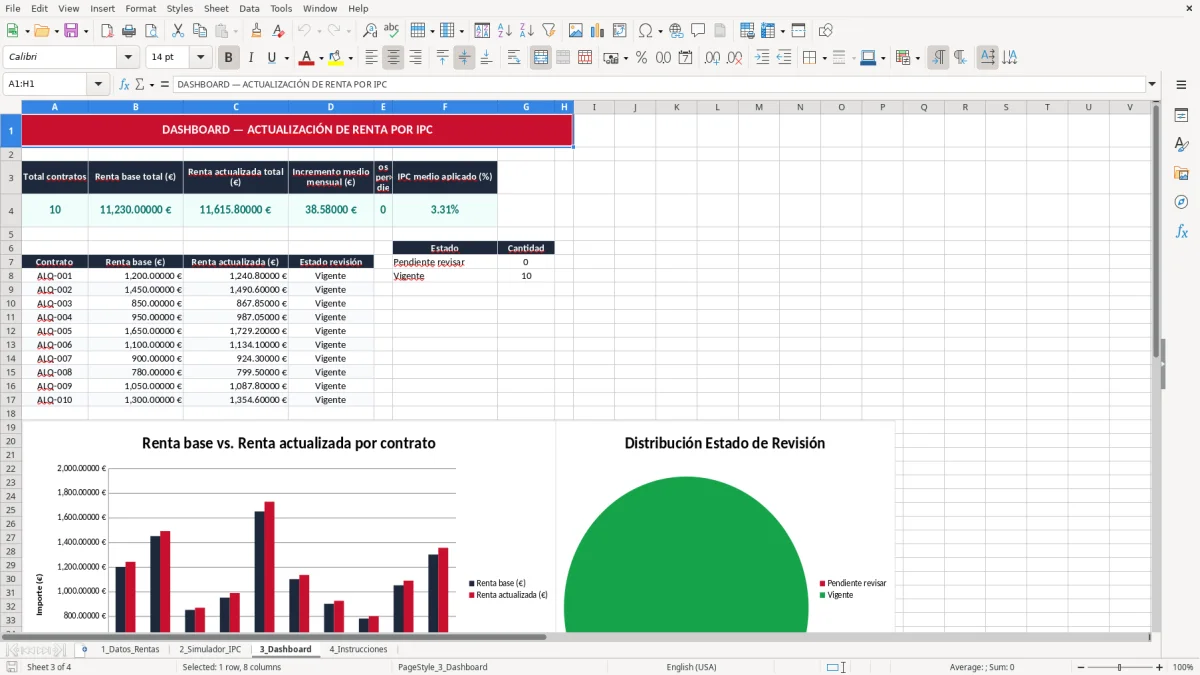Click the zoom slider in status bar
The height and width of the screenshot is (675, 1200).
1119,667
